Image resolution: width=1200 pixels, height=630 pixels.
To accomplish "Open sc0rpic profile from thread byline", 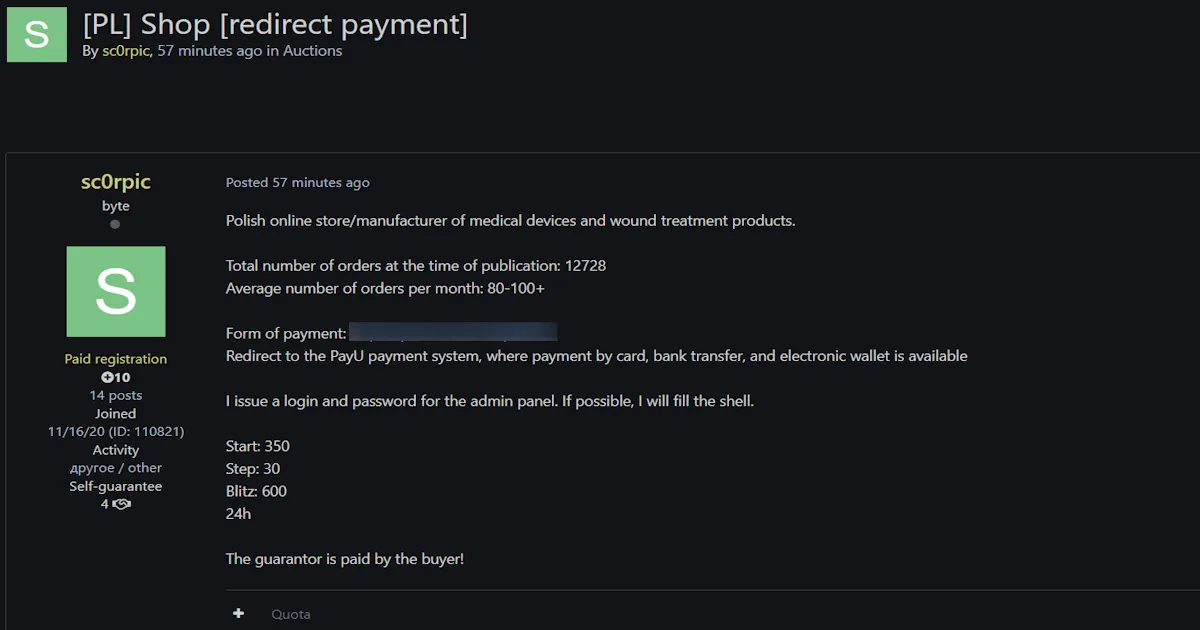I will (x=126, y=51).
